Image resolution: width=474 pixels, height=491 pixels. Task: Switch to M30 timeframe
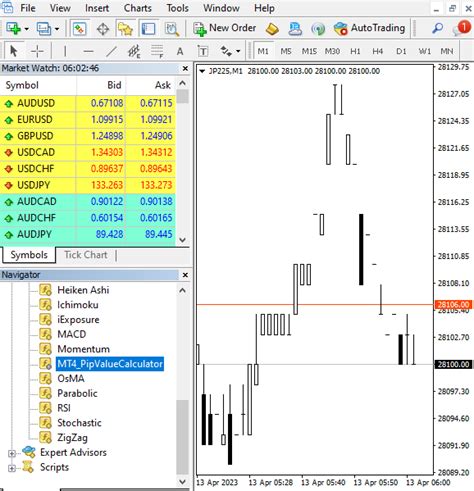click(x=332, y=51)
